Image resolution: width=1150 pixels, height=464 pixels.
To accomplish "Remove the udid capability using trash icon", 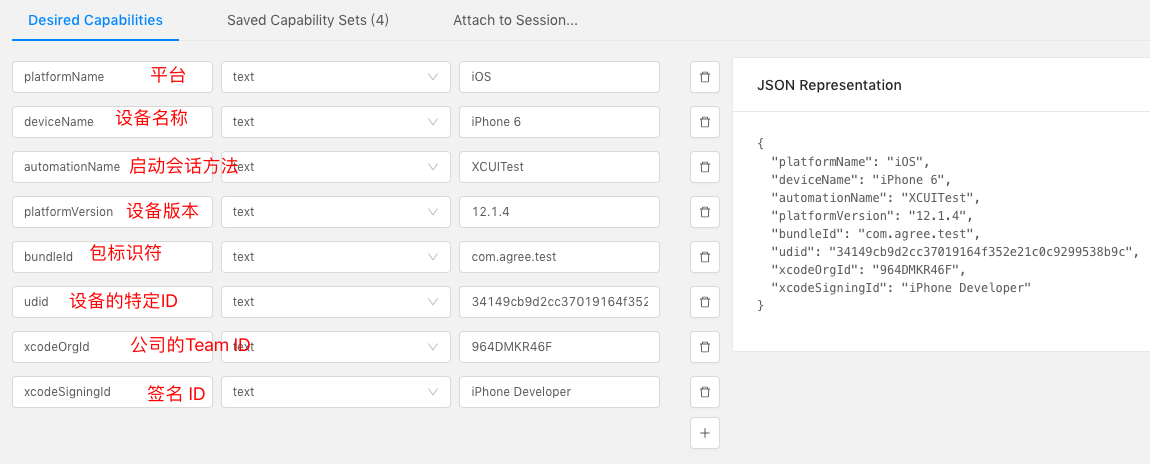I will 704,302.
